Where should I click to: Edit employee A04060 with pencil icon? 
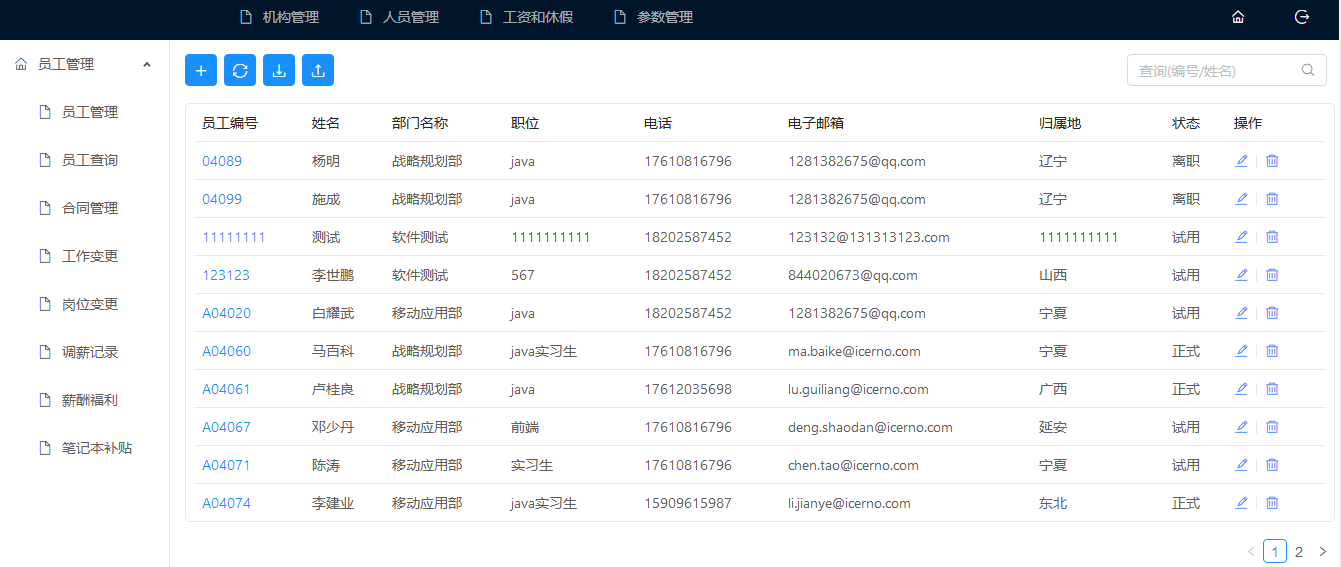tap(1242, 350)
